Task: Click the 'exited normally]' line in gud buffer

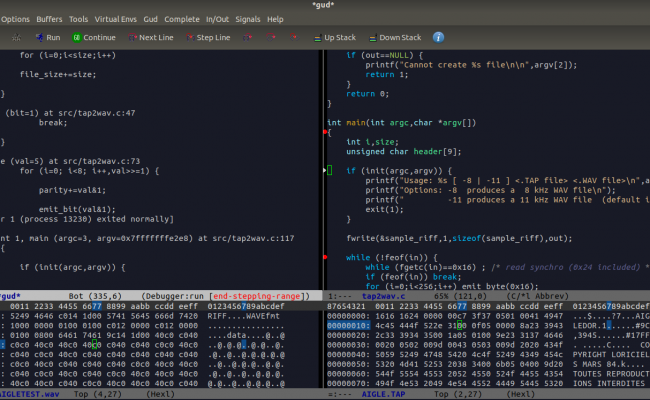Action: (x=87, y=219)
